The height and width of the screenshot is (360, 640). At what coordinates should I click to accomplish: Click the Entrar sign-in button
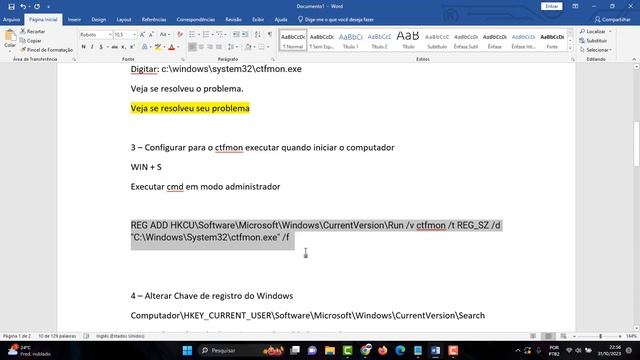(552, 7)
